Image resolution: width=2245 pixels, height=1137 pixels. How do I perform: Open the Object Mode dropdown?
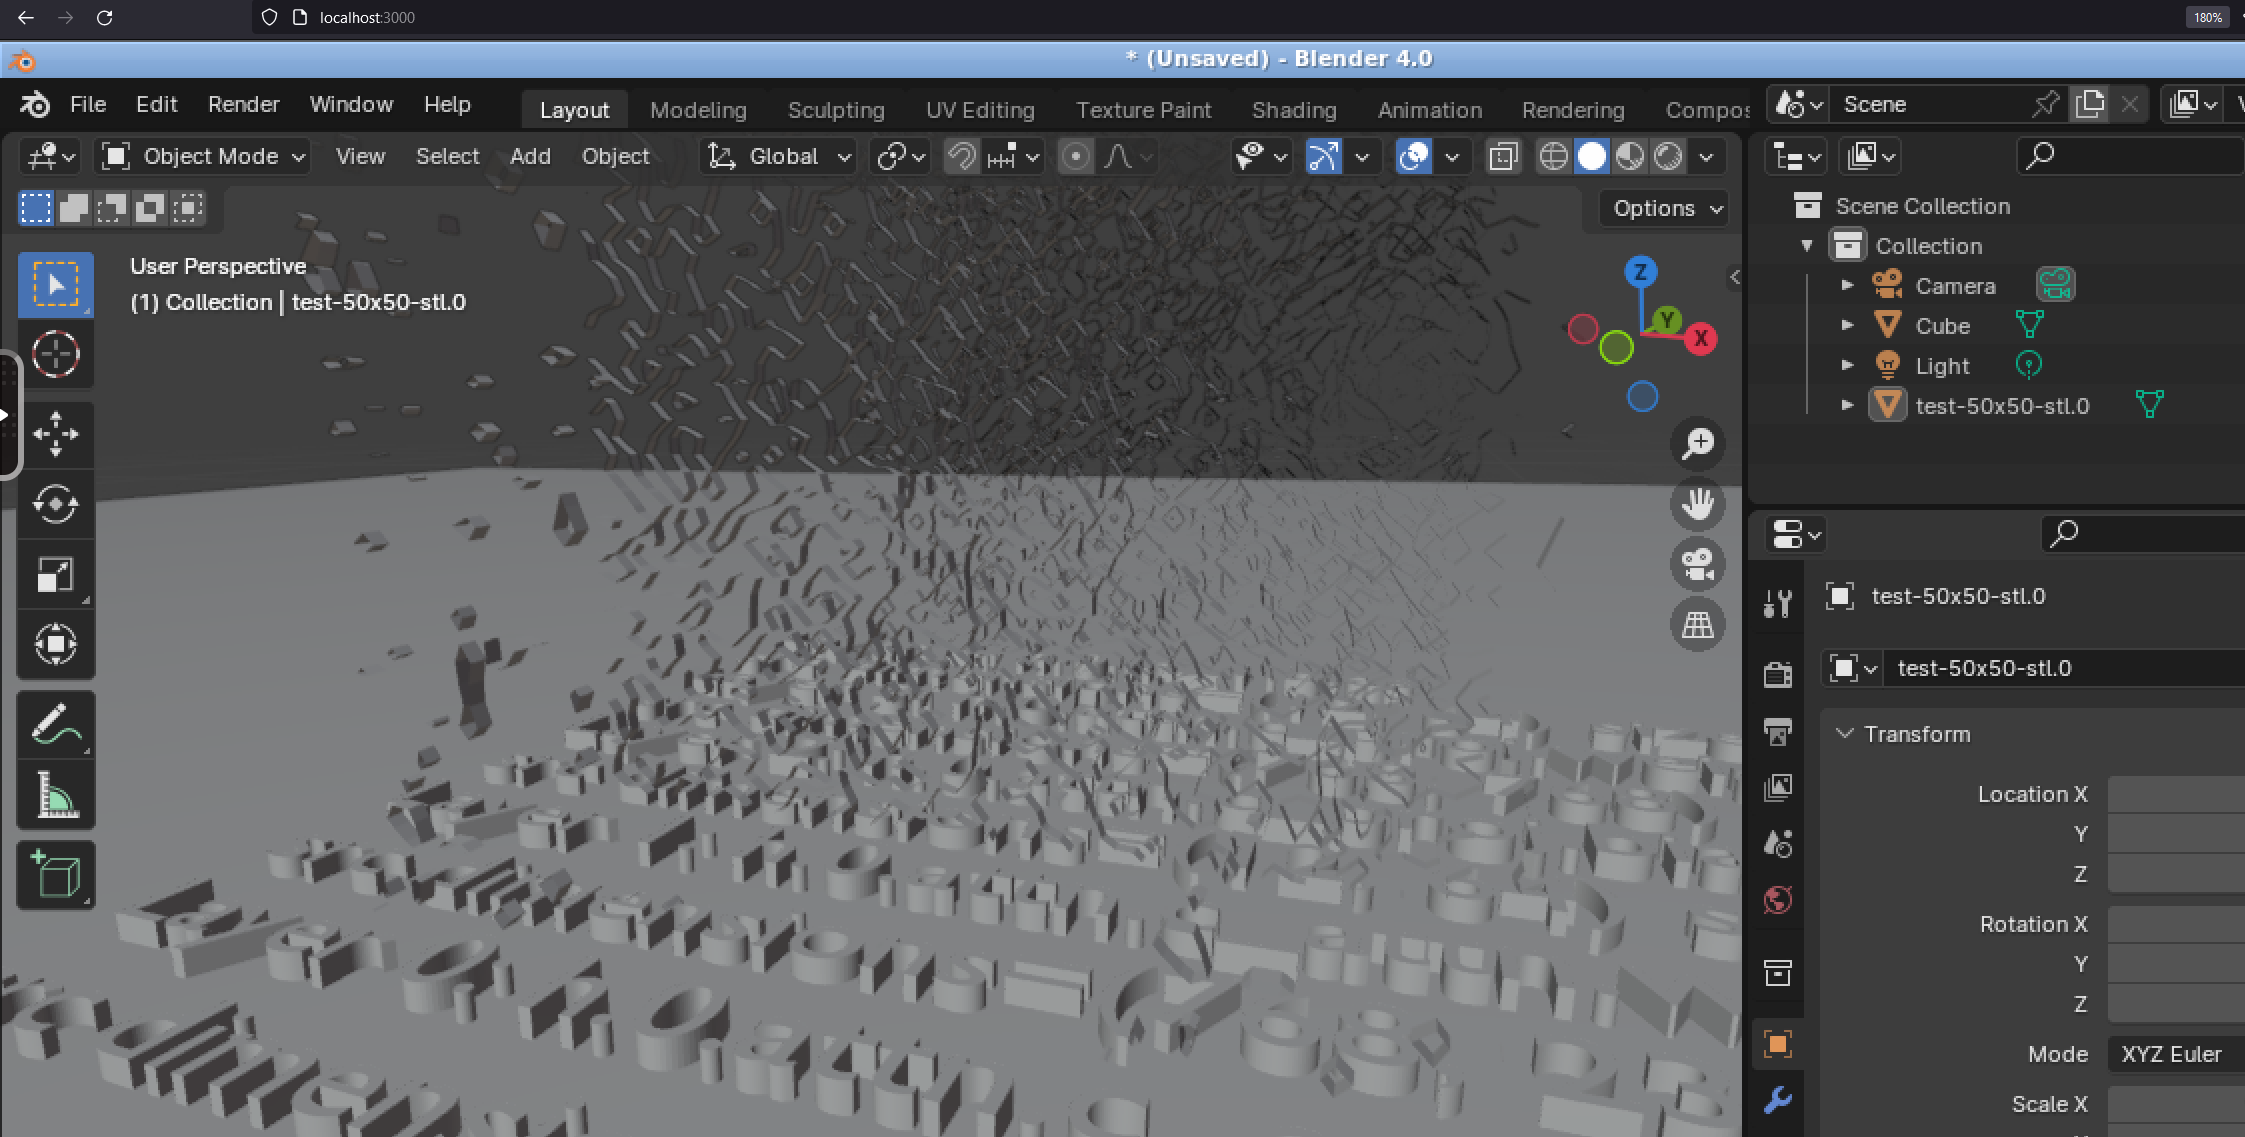[204, 157]
